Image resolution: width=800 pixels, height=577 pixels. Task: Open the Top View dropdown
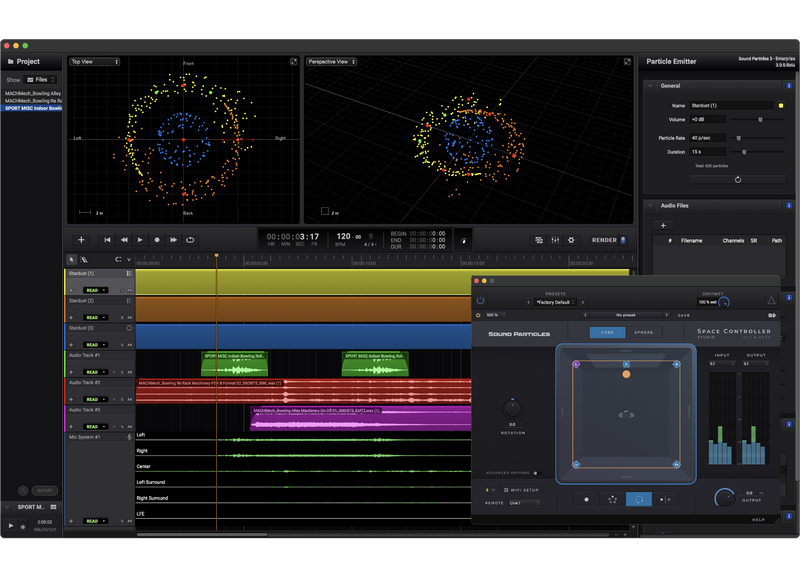pos(95,62)
